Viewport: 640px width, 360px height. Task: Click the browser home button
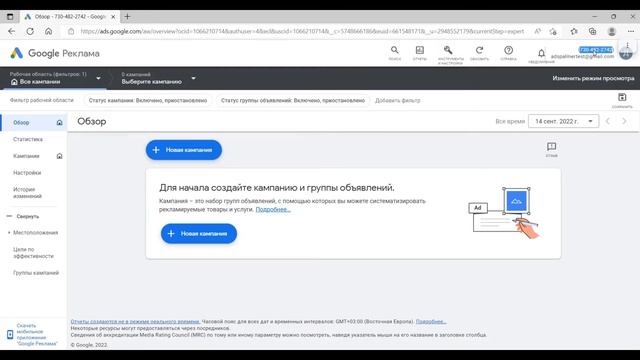[x=48, y=31]
